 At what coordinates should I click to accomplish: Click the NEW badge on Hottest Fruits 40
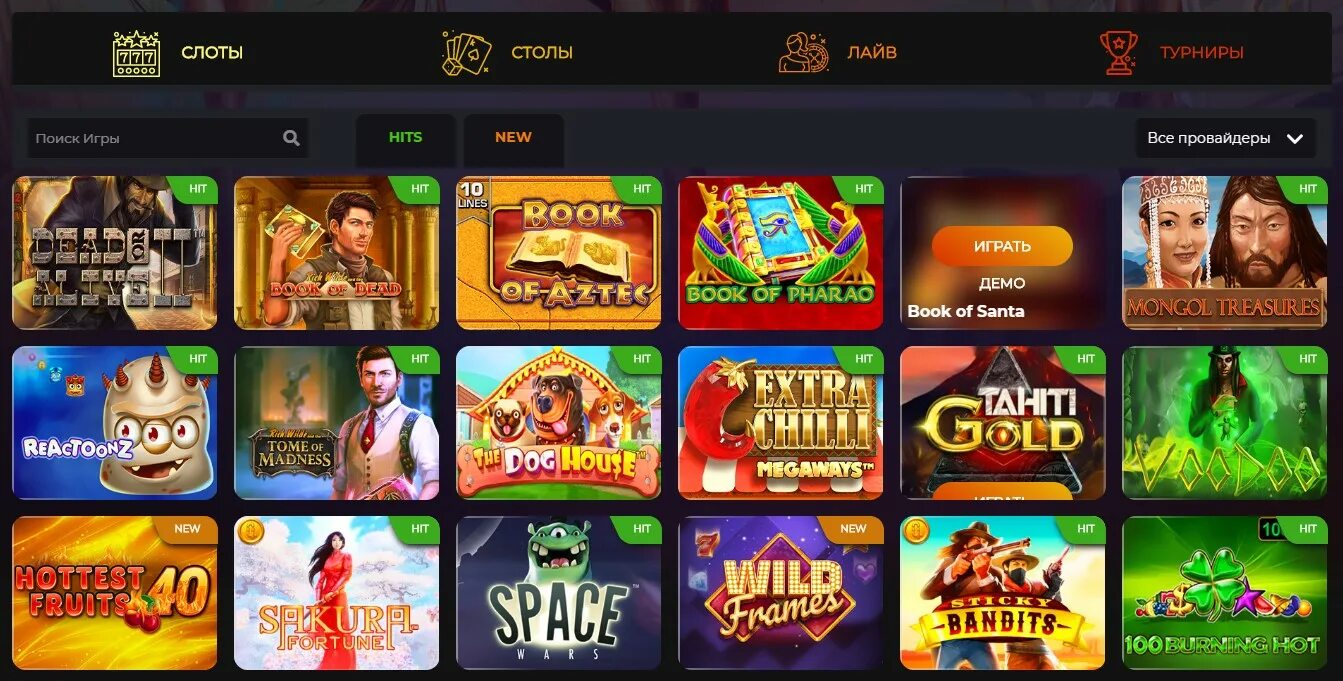[187, 529]
